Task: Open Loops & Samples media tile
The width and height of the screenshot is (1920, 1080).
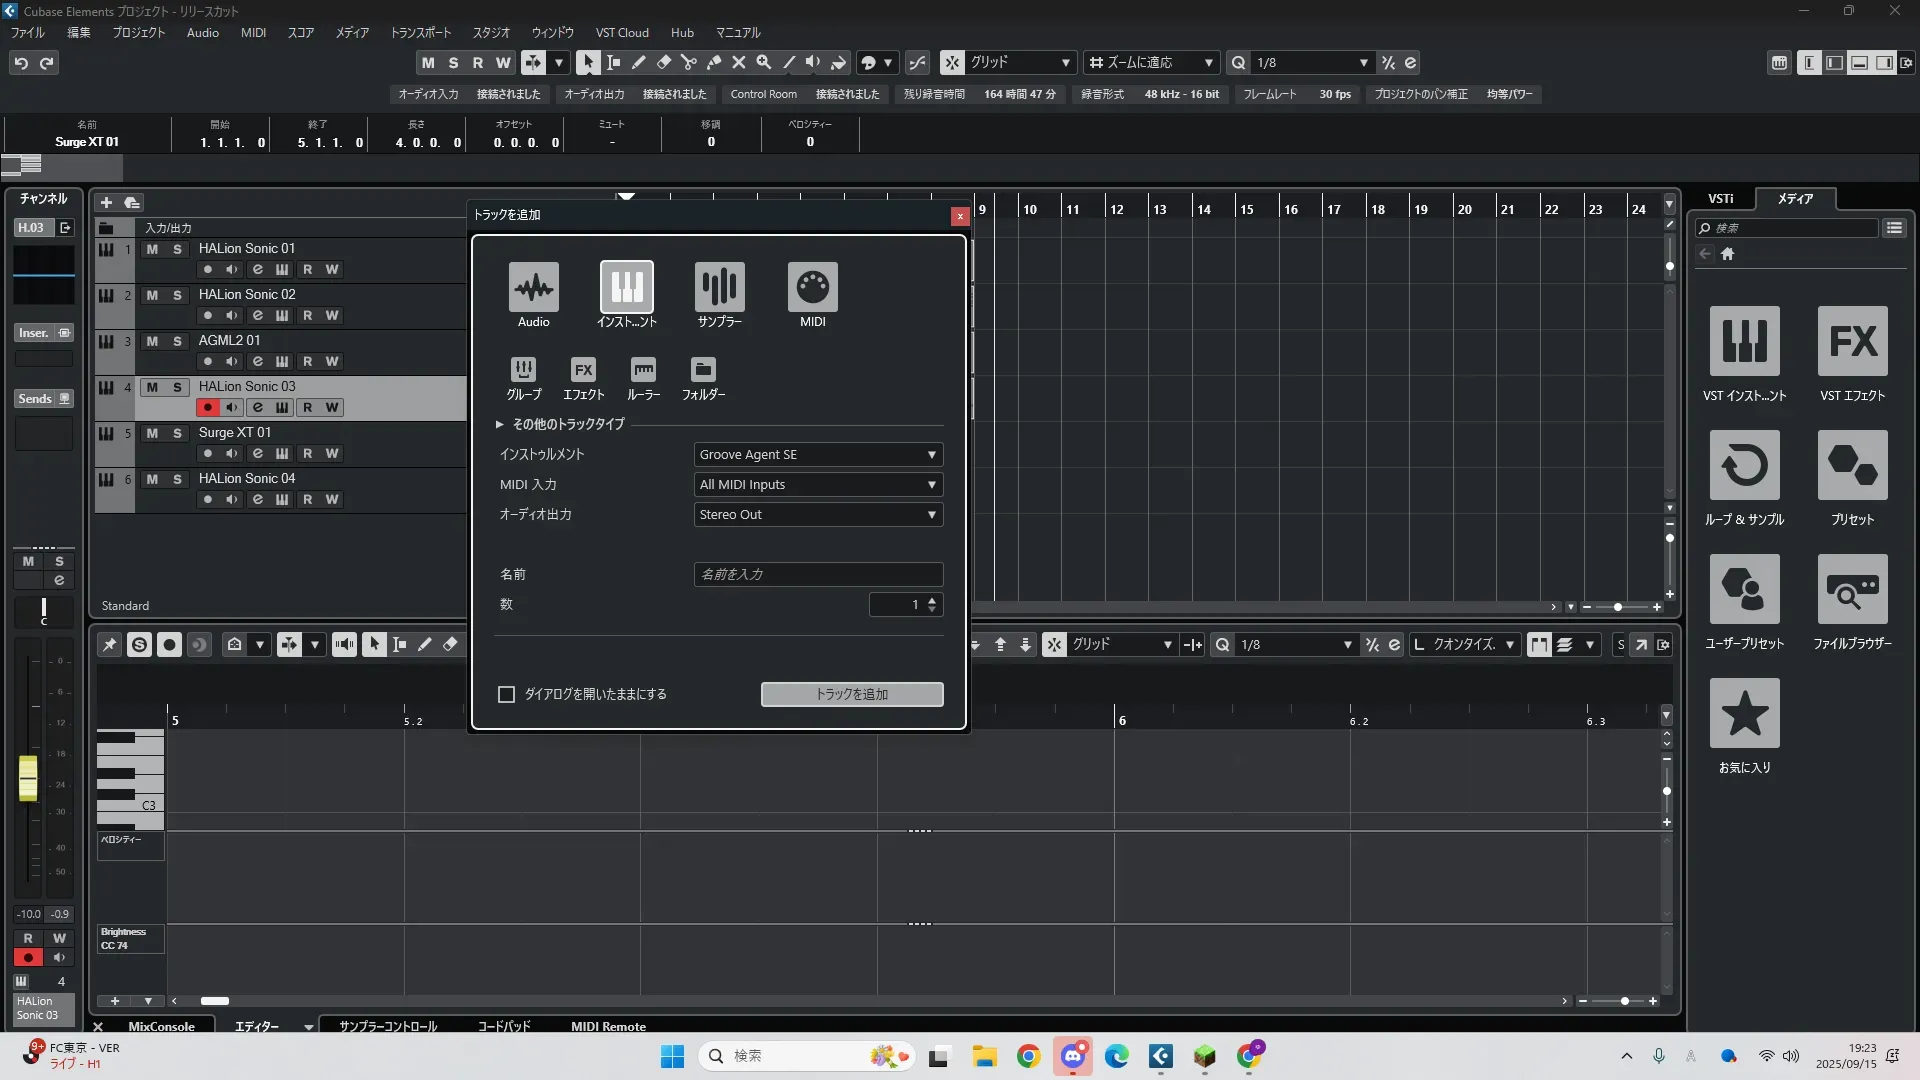Action: (x=1744, y=466)
